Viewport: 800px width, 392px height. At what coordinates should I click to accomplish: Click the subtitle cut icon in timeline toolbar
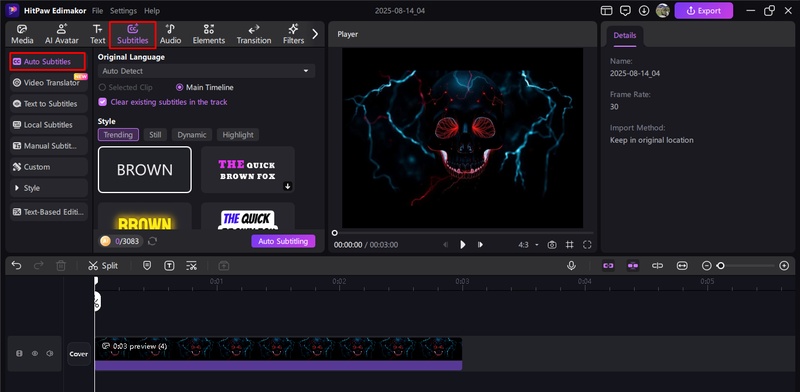point(191,265)
